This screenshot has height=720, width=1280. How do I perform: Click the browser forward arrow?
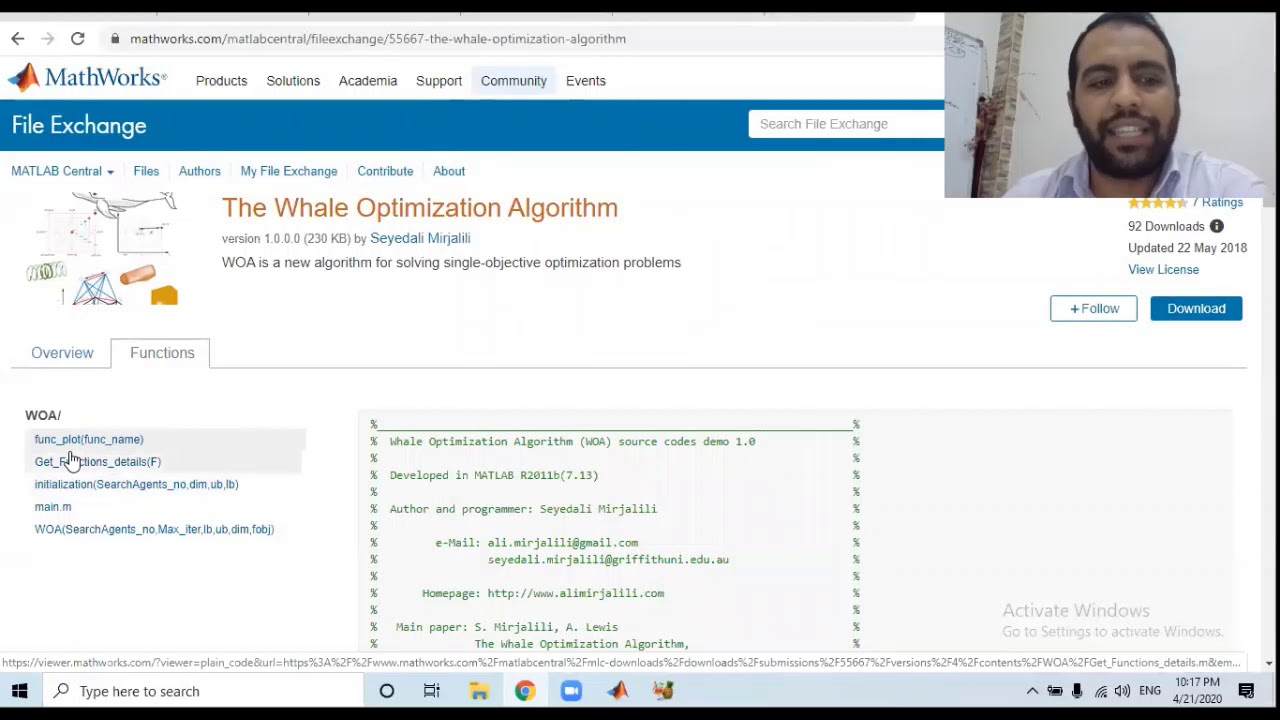48,39
